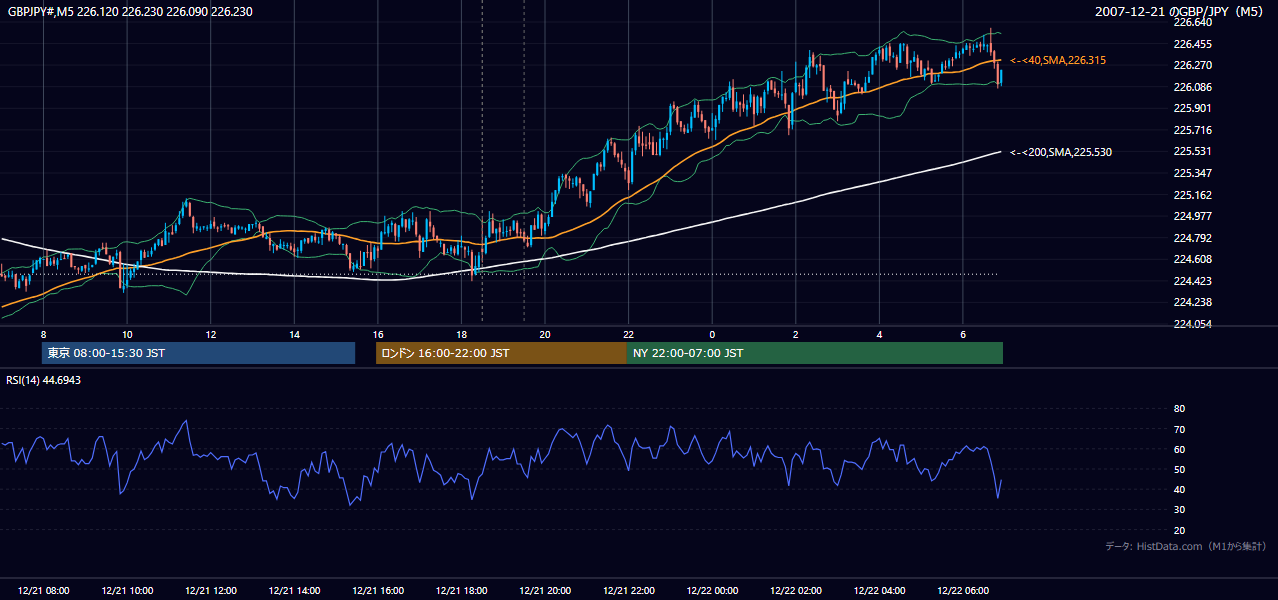Image resolution: width=1278 pixels, height=600 pixels.
Task: Click the Tokyo session bar 東京 08:00-15:30 JST
Action: 198,353
